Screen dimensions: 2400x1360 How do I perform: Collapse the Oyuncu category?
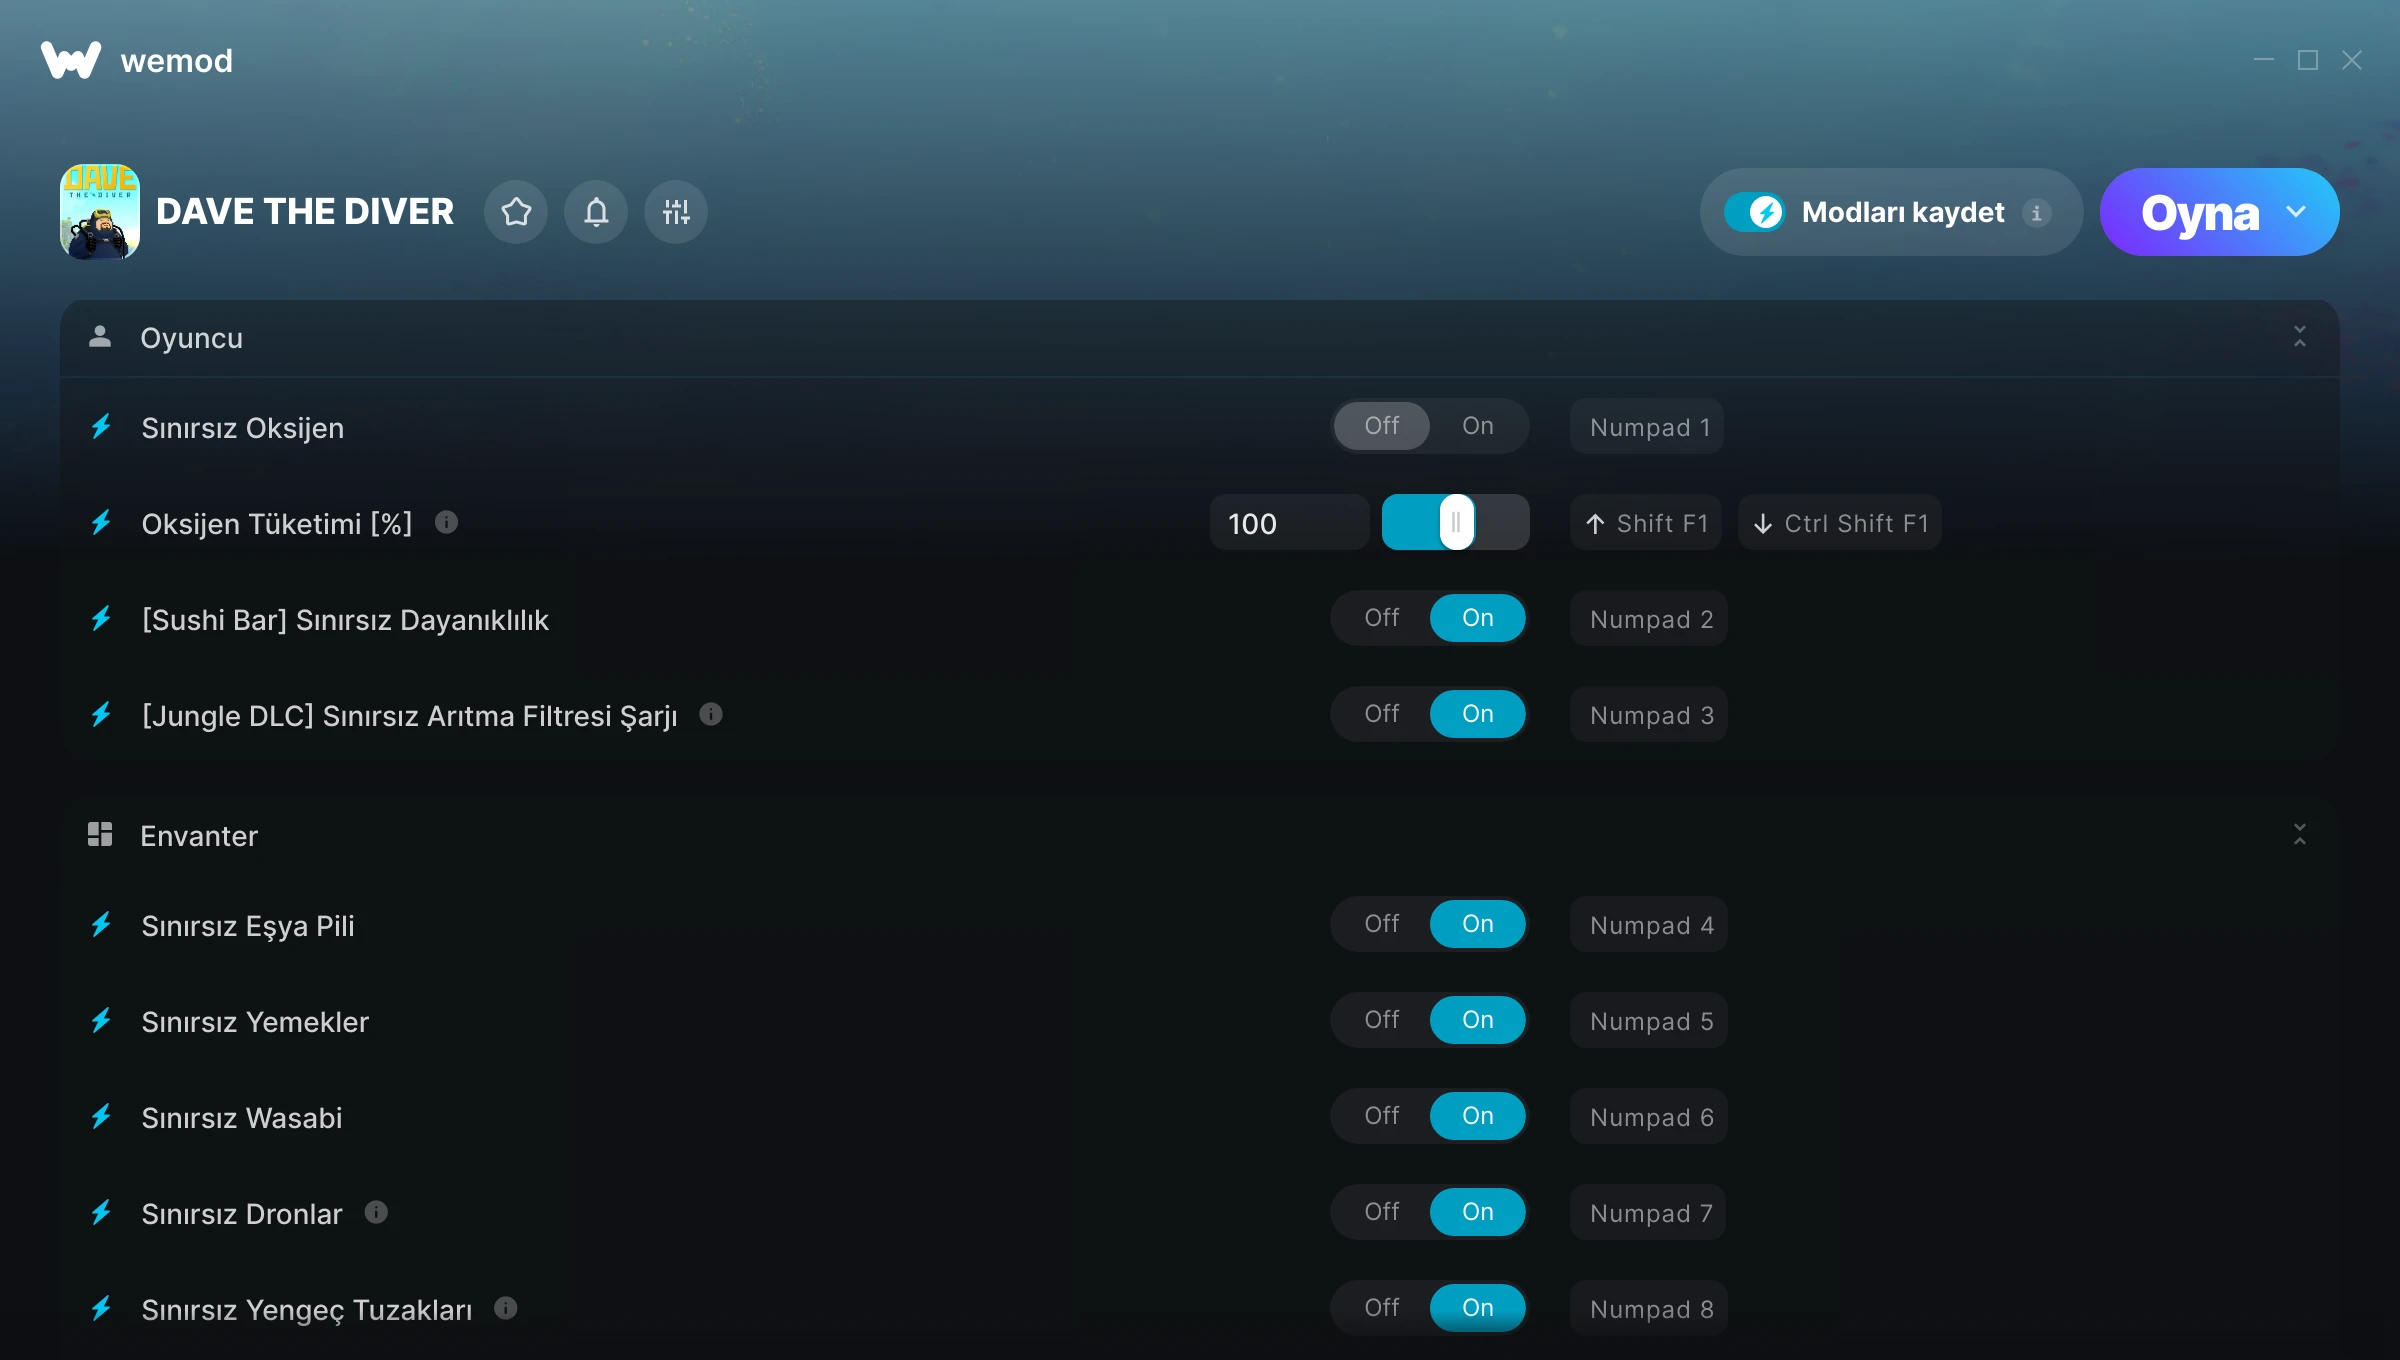point(2300,337)
